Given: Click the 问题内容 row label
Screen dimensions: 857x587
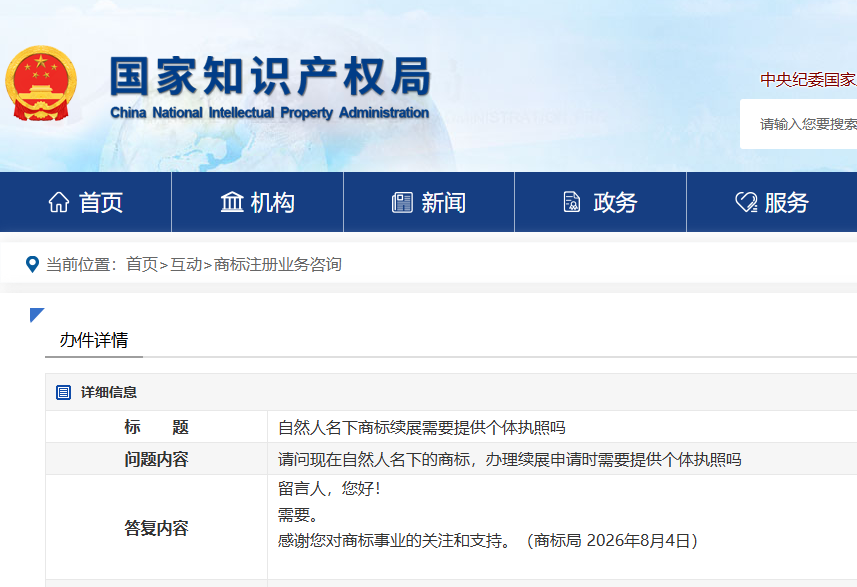Looking at the screenshot, I should click(x=156, y=459).
